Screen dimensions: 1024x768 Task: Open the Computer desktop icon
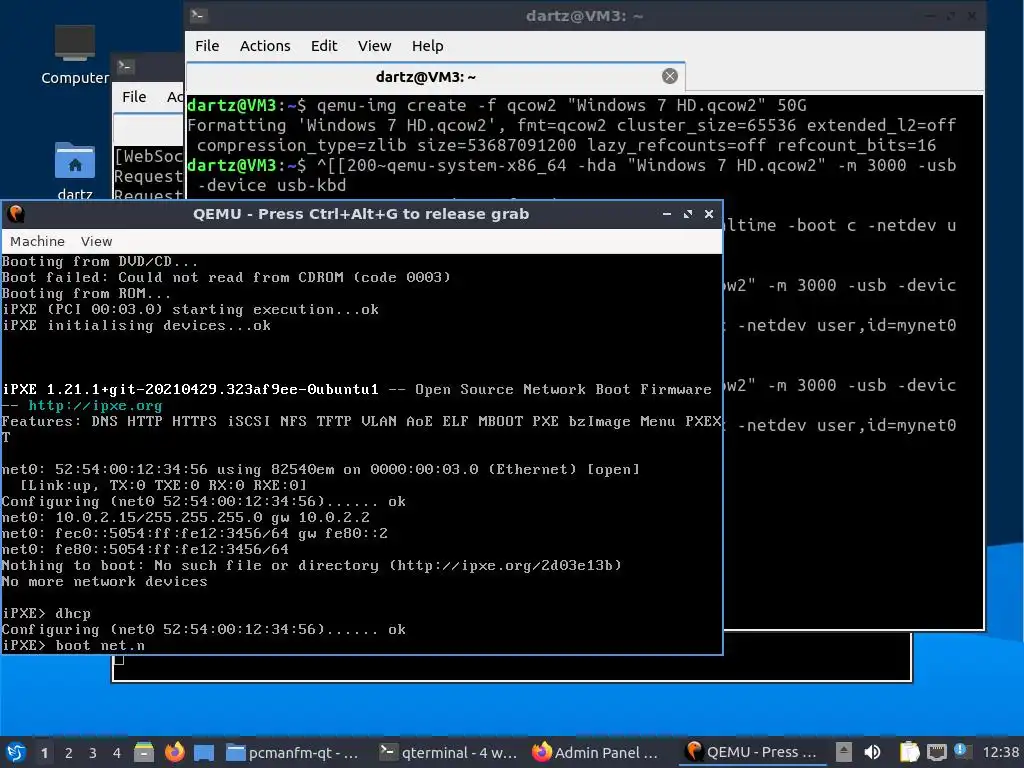click(x=75, y=55)
